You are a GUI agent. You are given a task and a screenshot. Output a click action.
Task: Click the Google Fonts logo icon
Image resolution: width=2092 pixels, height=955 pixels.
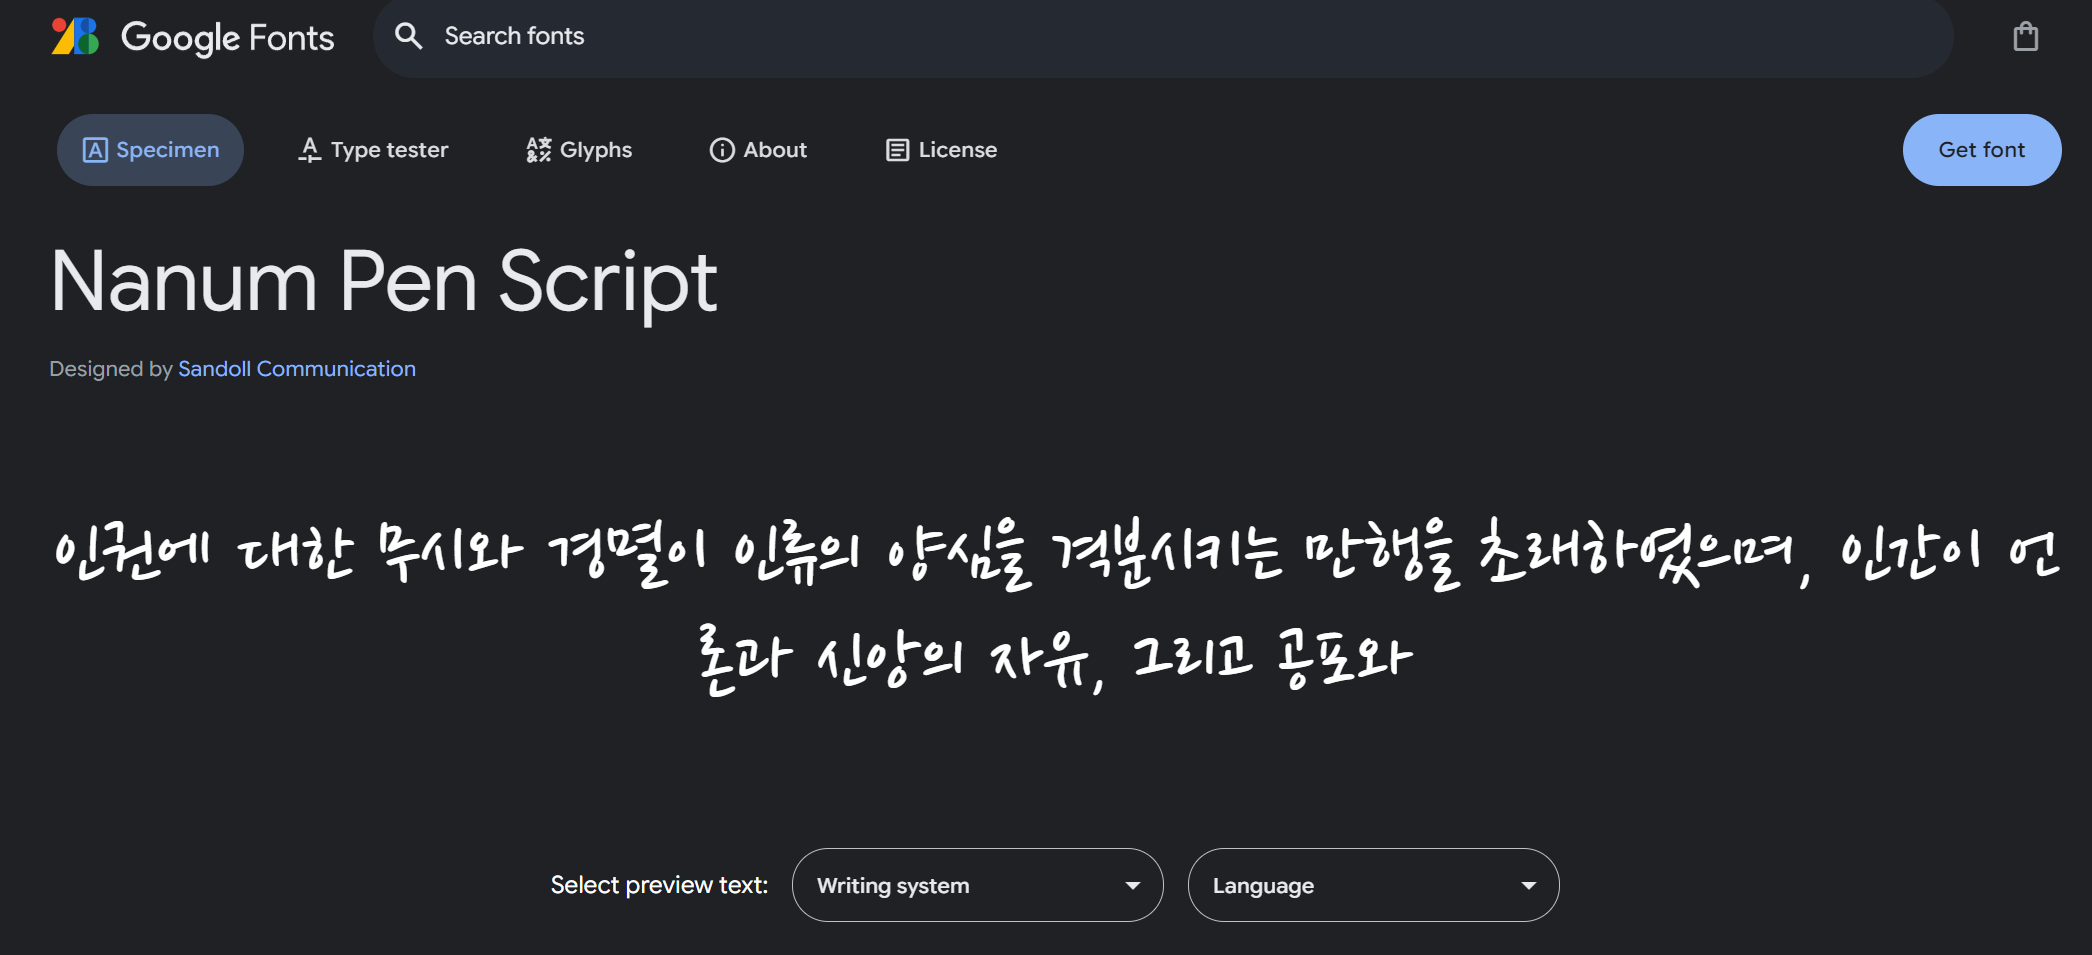[x=76, y=37]
